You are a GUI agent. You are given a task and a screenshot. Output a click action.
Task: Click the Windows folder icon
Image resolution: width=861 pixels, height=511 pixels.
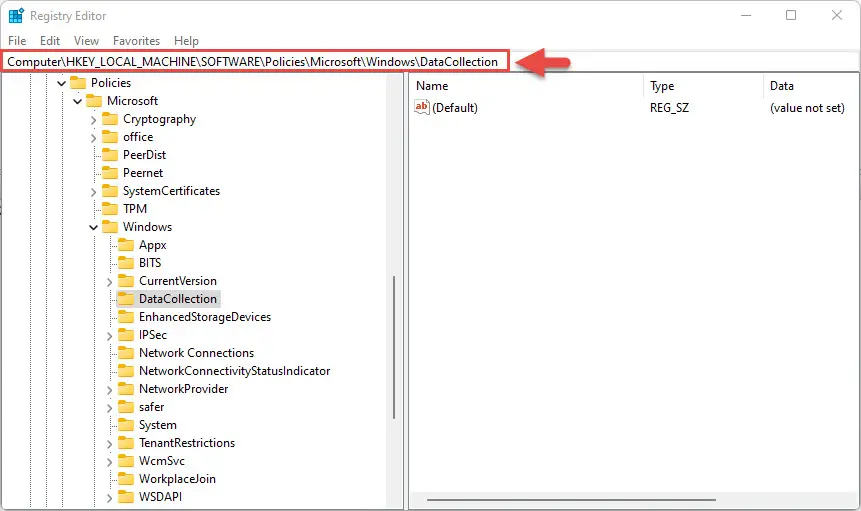pyautogui.click(x=110, y=227)
